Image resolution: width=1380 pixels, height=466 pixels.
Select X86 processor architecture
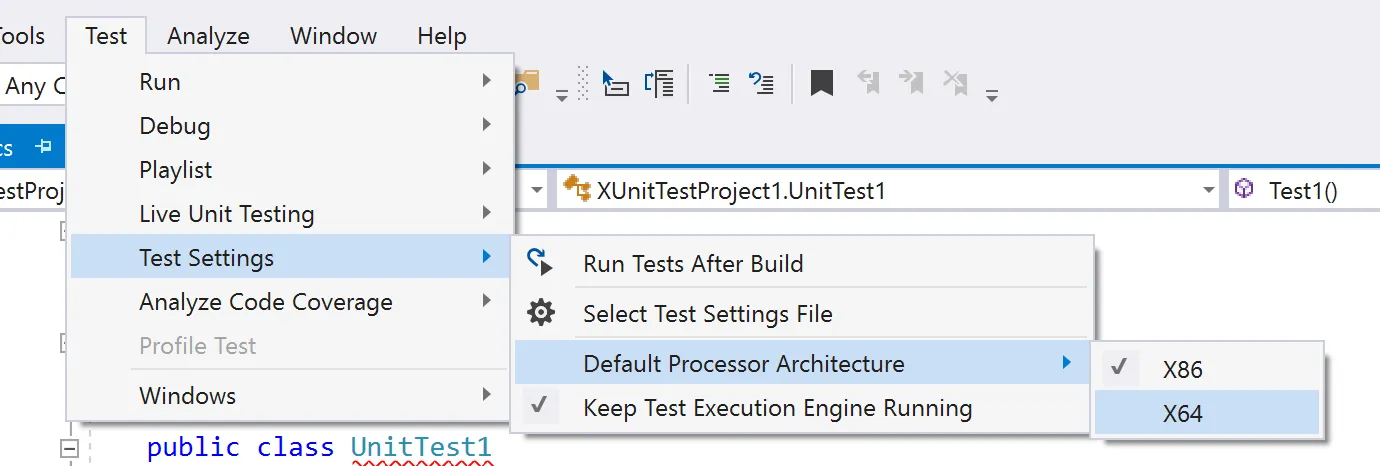1182,369
